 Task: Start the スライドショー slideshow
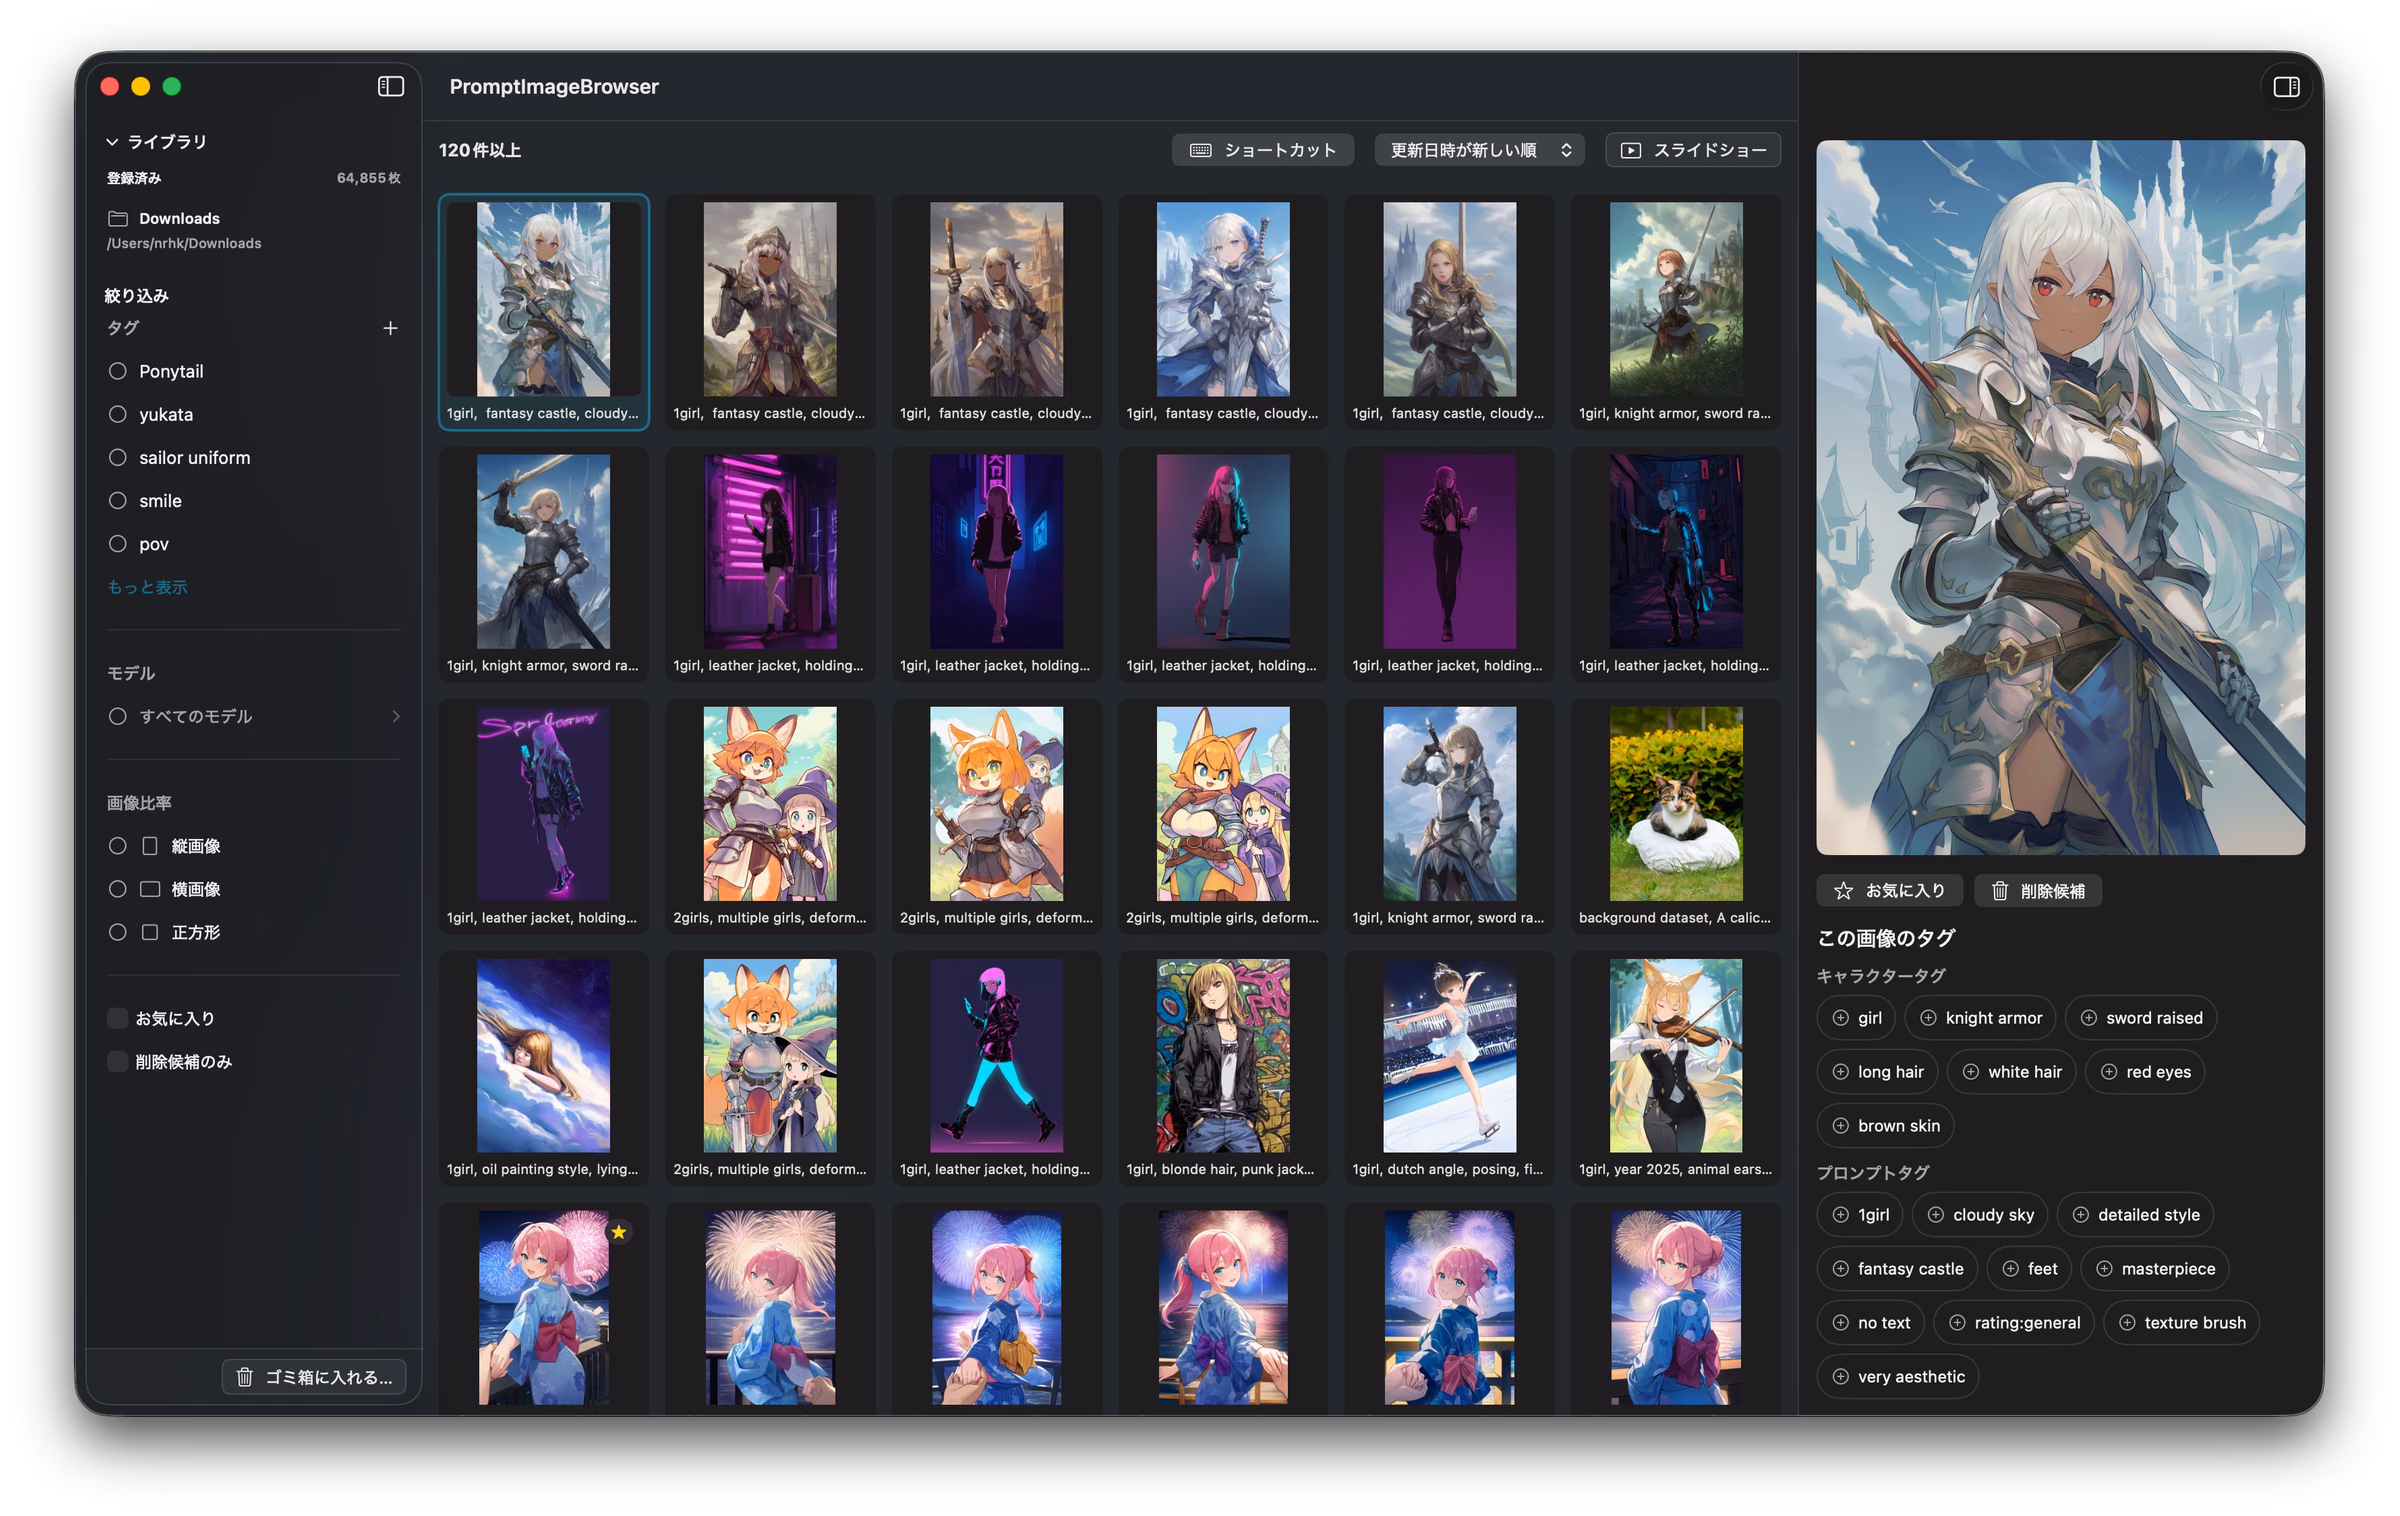tap(1692, 150)
